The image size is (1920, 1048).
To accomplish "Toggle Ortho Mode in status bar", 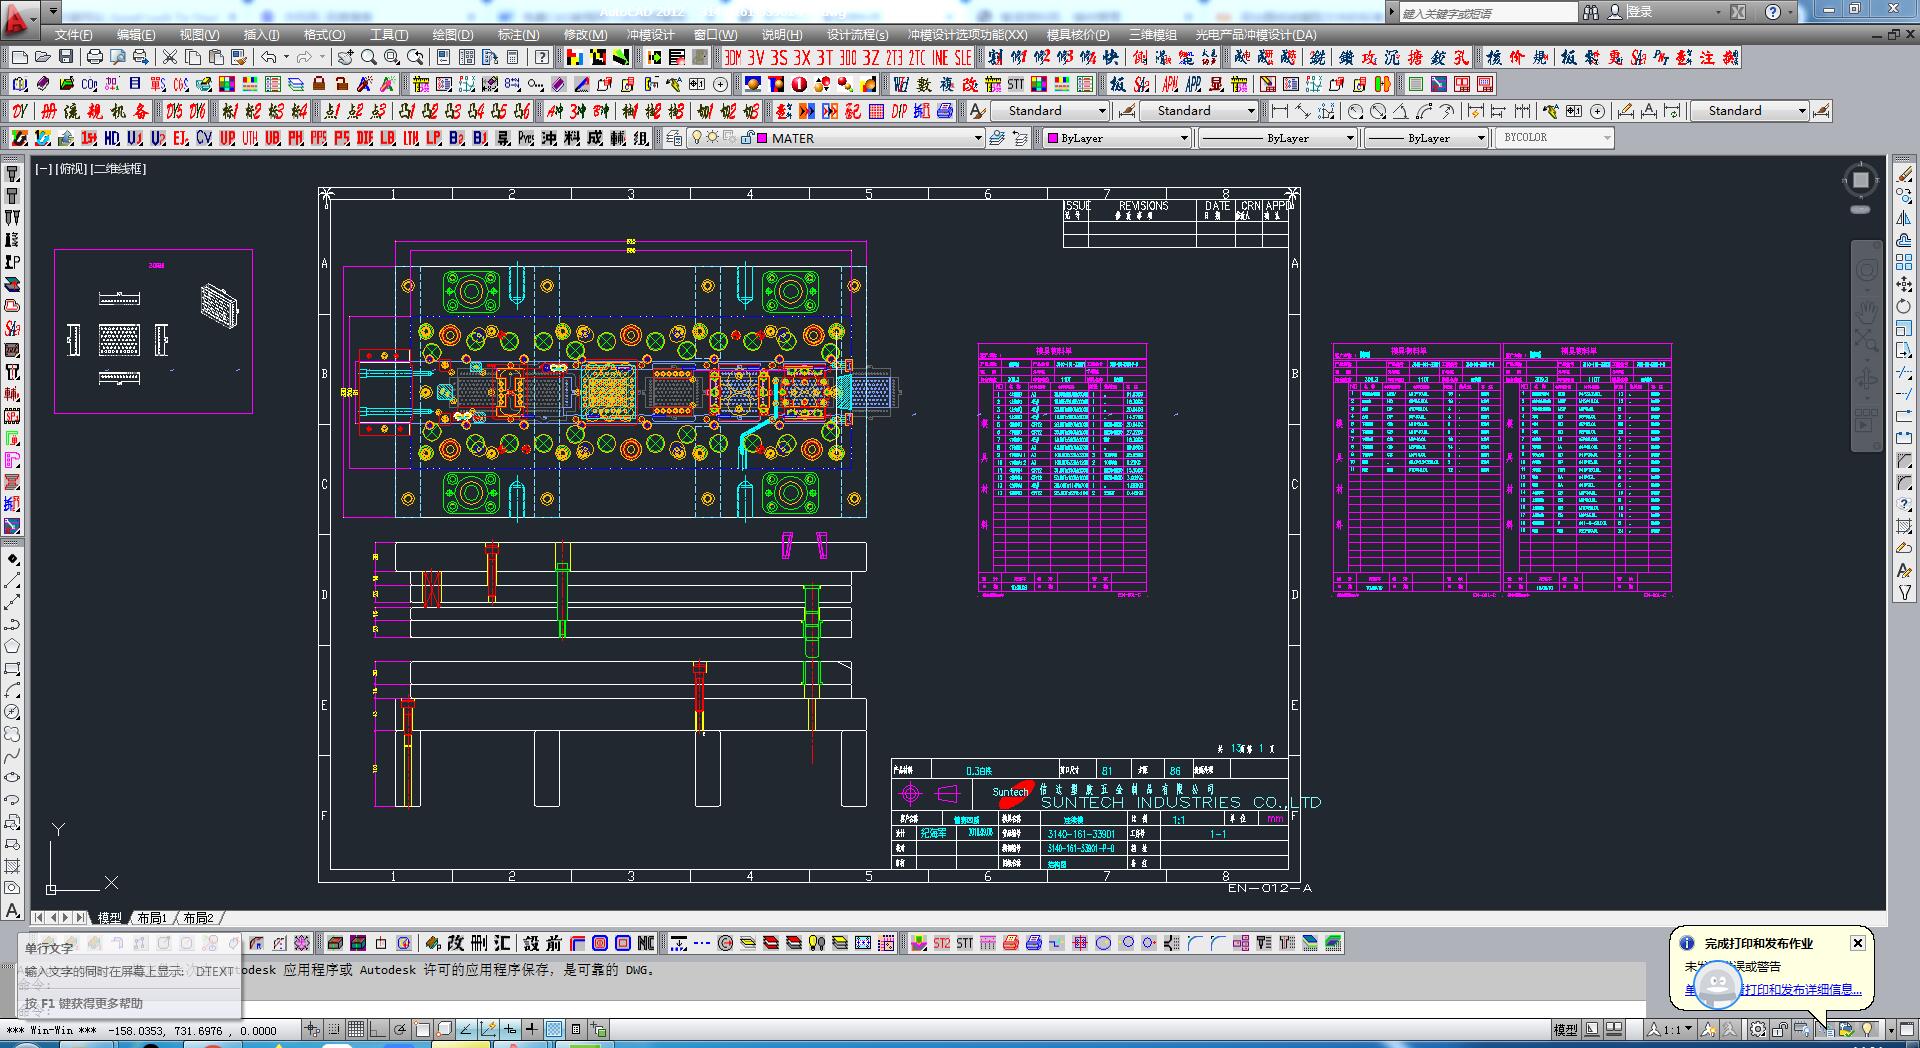I will pyautogui.click(x=378, y=1029).
